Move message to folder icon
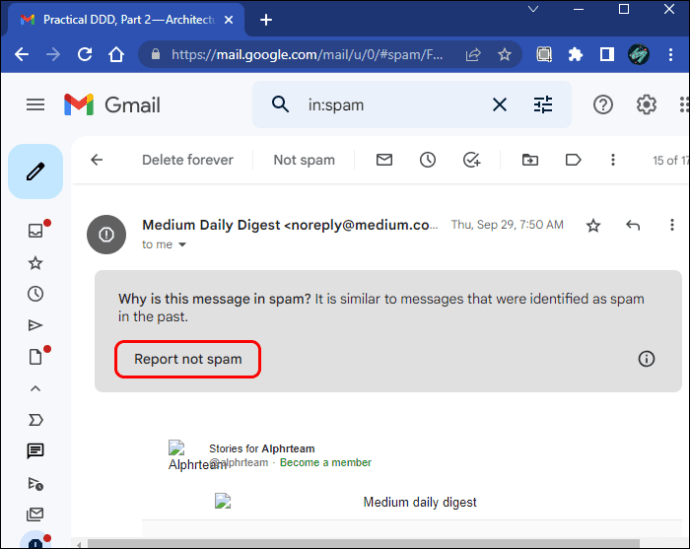690x549 pixels. [530, 160]
